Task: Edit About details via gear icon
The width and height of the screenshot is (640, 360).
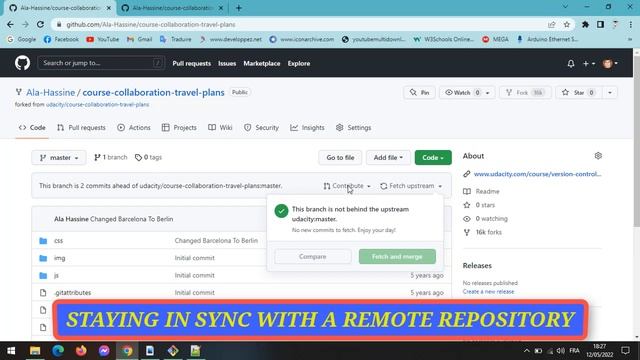Action: coord(598,156)
